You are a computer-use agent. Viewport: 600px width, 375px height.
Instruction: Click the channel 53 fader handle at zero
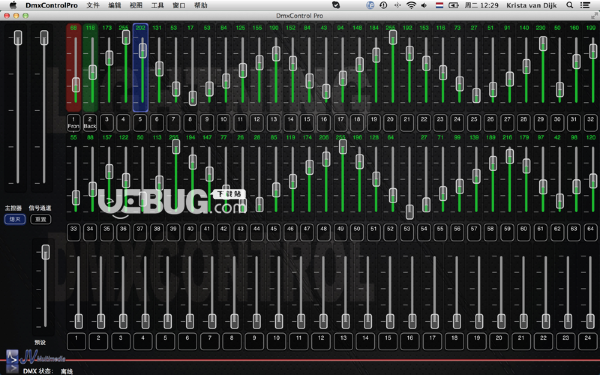pos(409,212)
